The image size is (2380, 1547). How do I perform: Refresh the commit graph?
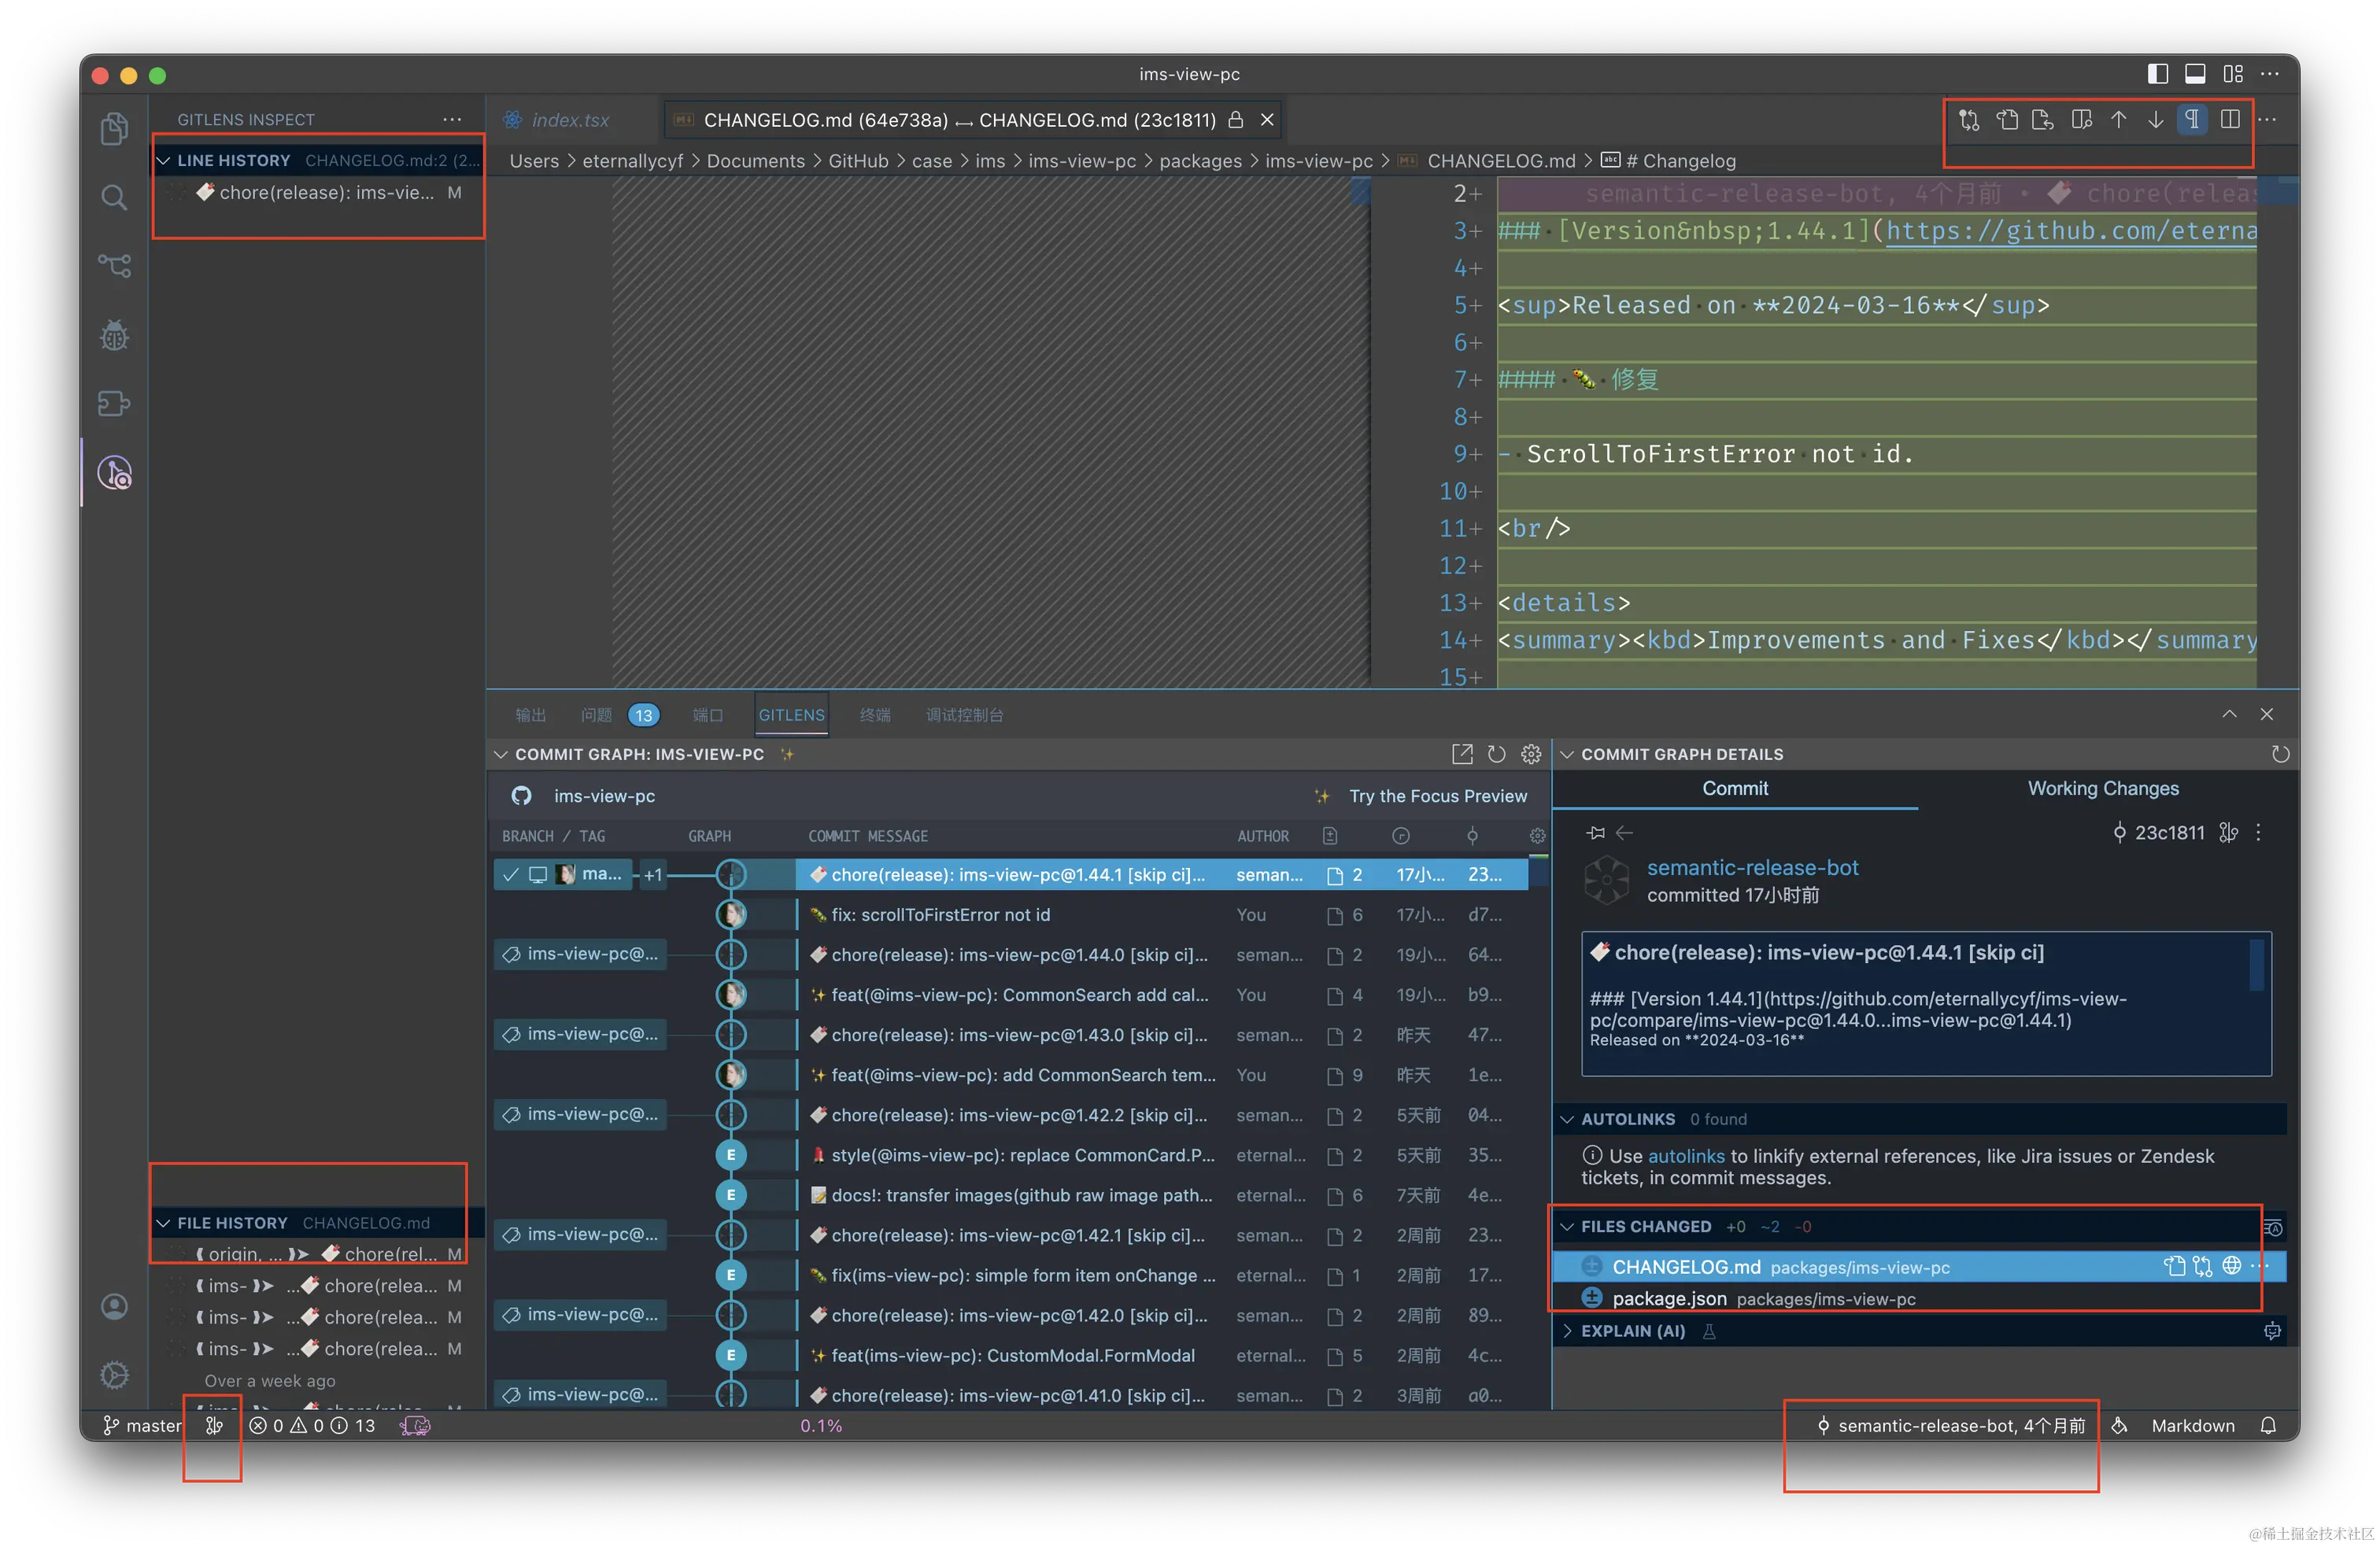(1496, 754)
